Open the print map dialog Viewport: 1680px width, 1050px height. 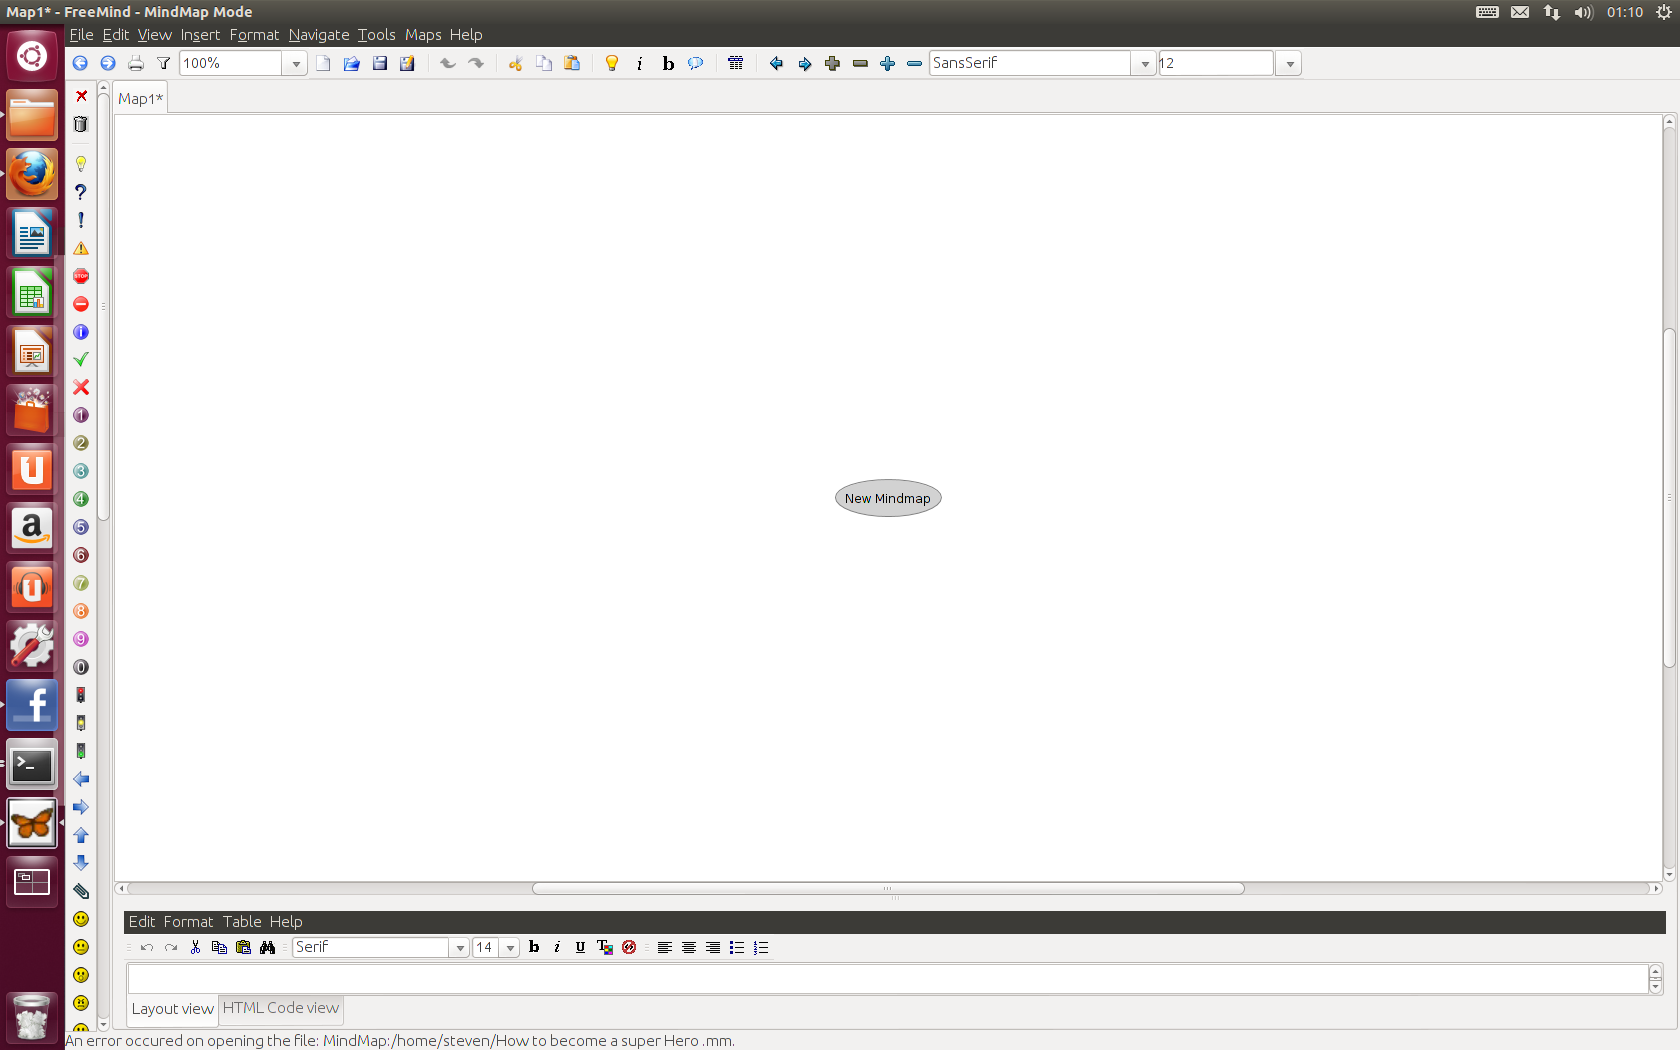[x=136, y=63]
